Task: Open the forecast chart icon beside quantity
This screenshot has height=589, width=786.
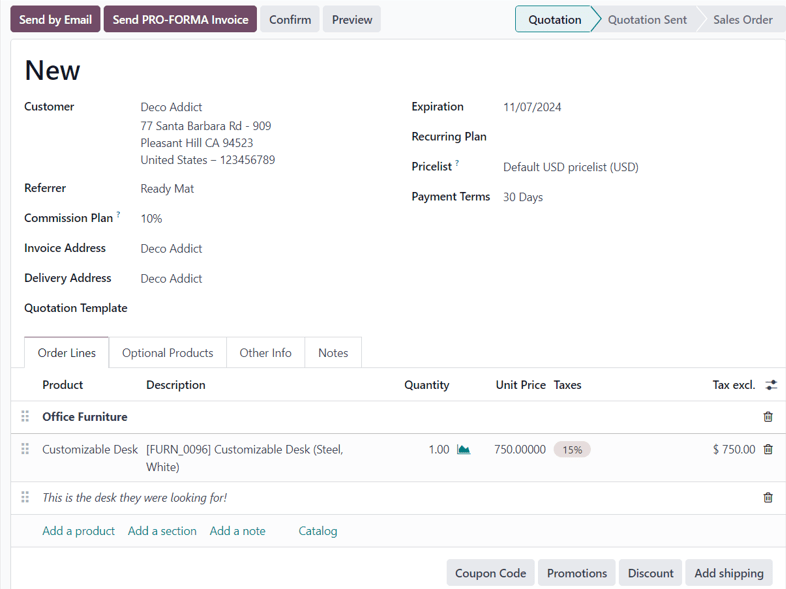Action: [x=463, y=450]
